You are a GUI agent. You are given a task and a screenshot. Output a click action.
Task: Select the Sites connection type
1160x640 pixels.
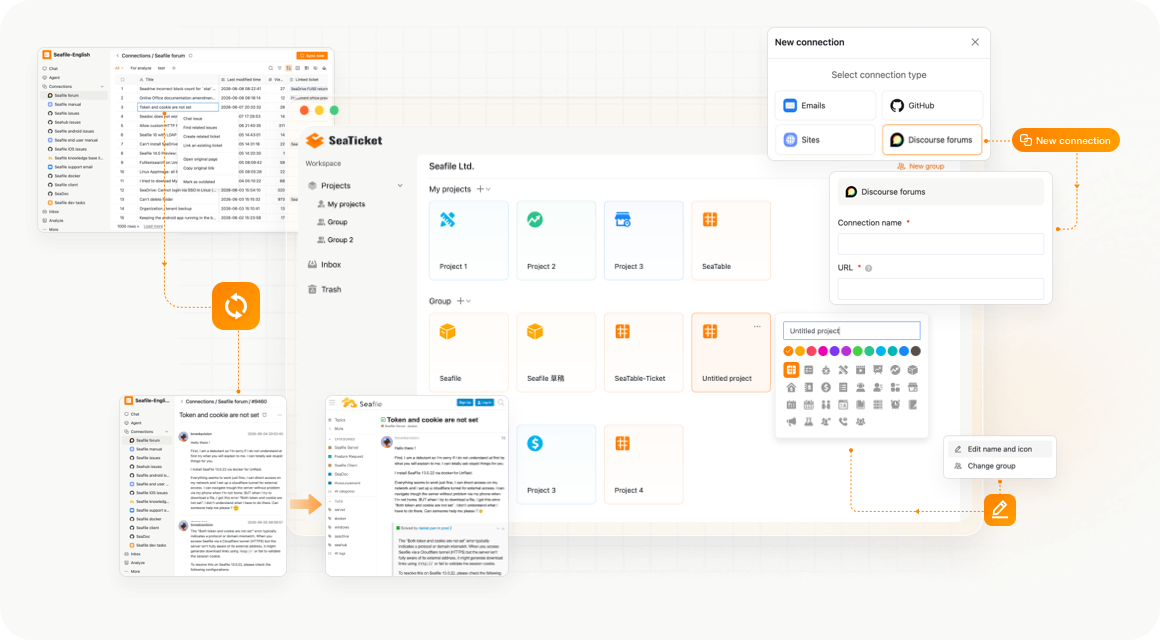pyautogui.click(x=826, y=139)
